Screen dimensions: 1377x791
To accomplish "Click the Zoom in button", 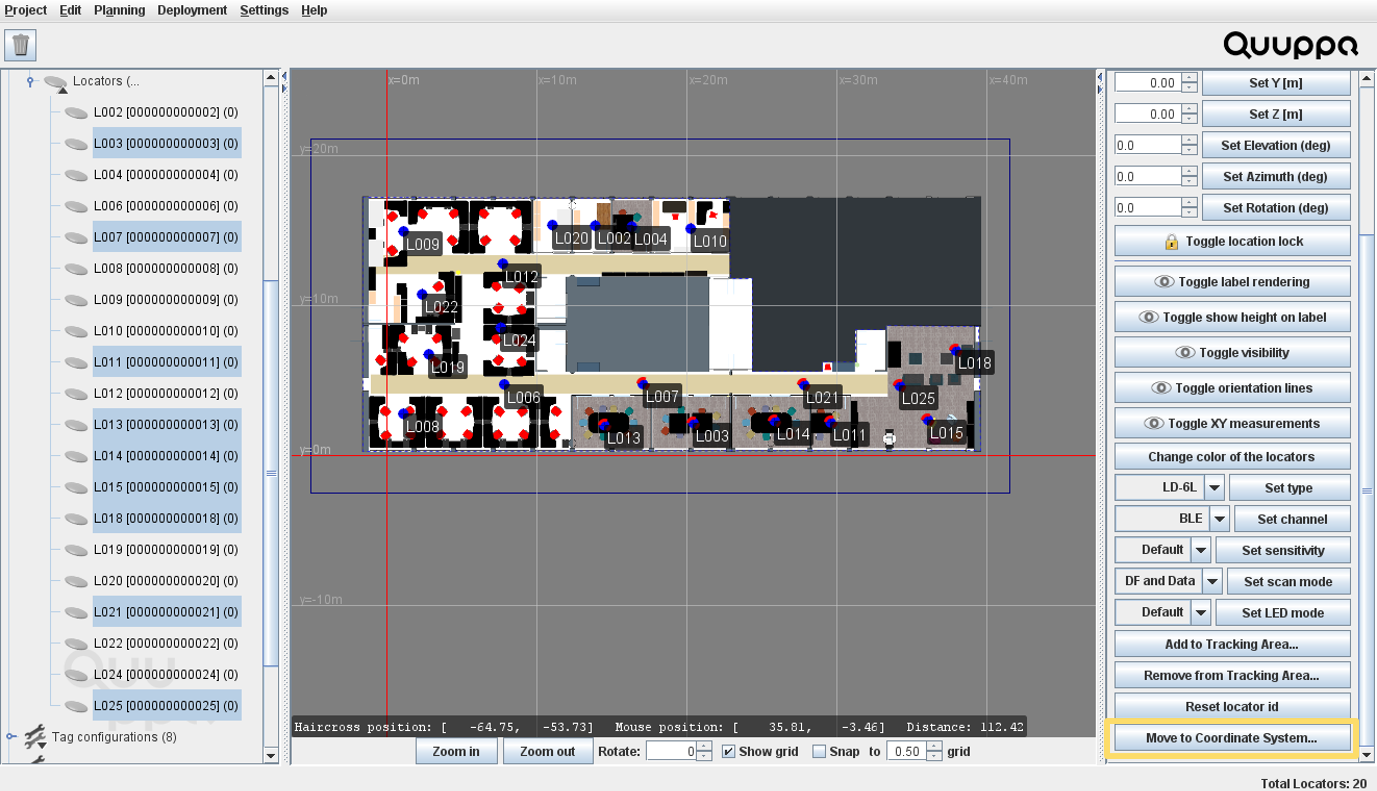I will 456,751.
